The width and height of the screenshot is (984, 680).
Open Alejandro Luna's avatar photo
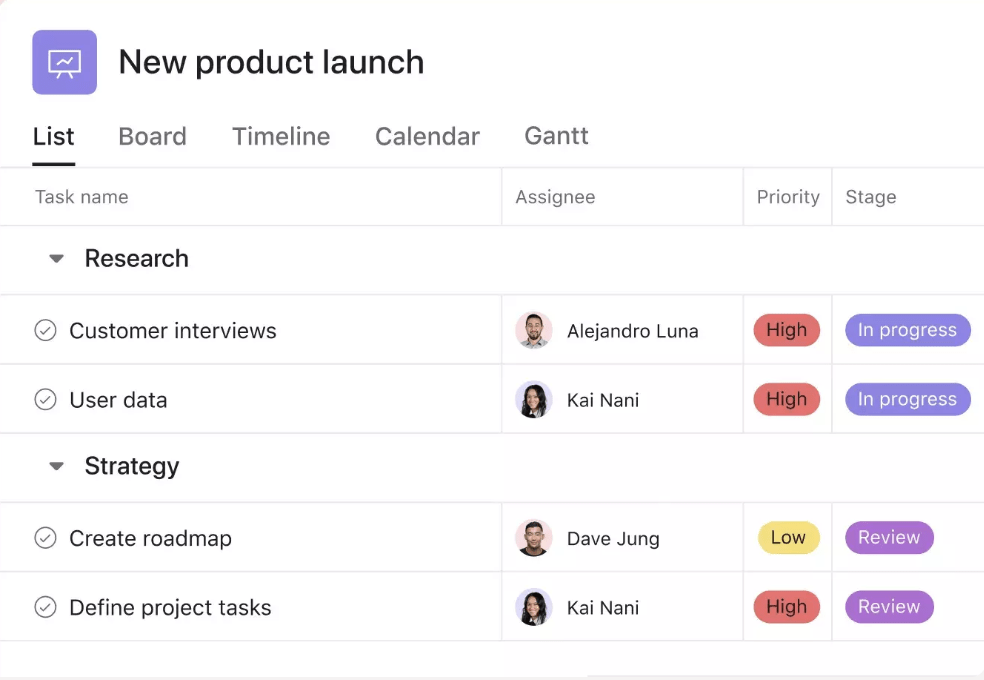(533, 331)
